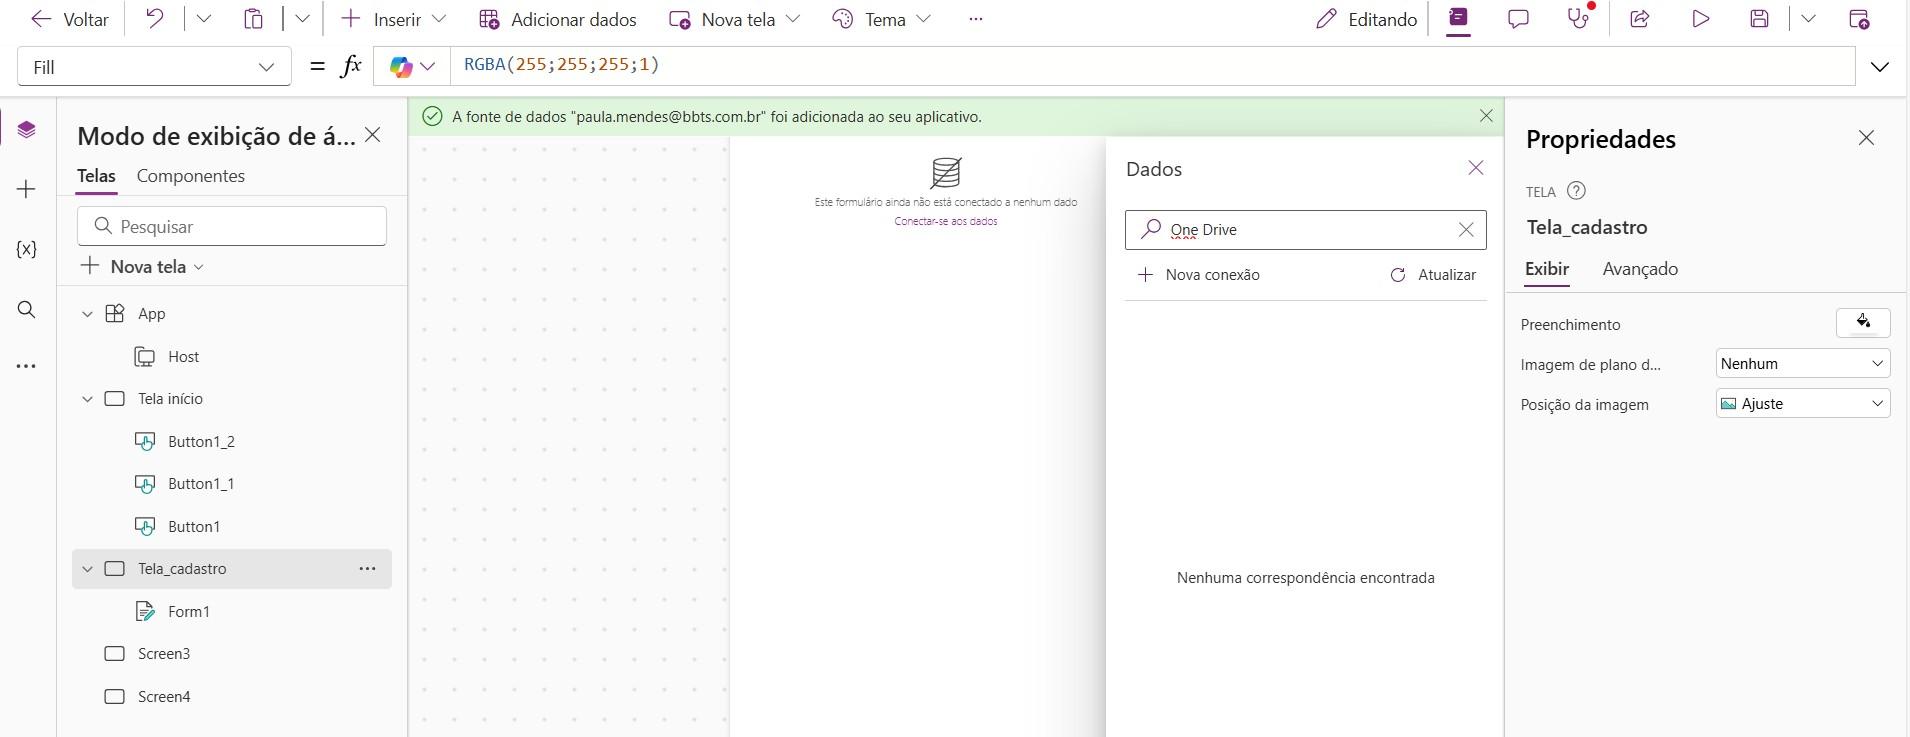This screenshot has height=737, width=1910.
Task: Open the Fill property dropdown
Action: (x=154, y=67)
